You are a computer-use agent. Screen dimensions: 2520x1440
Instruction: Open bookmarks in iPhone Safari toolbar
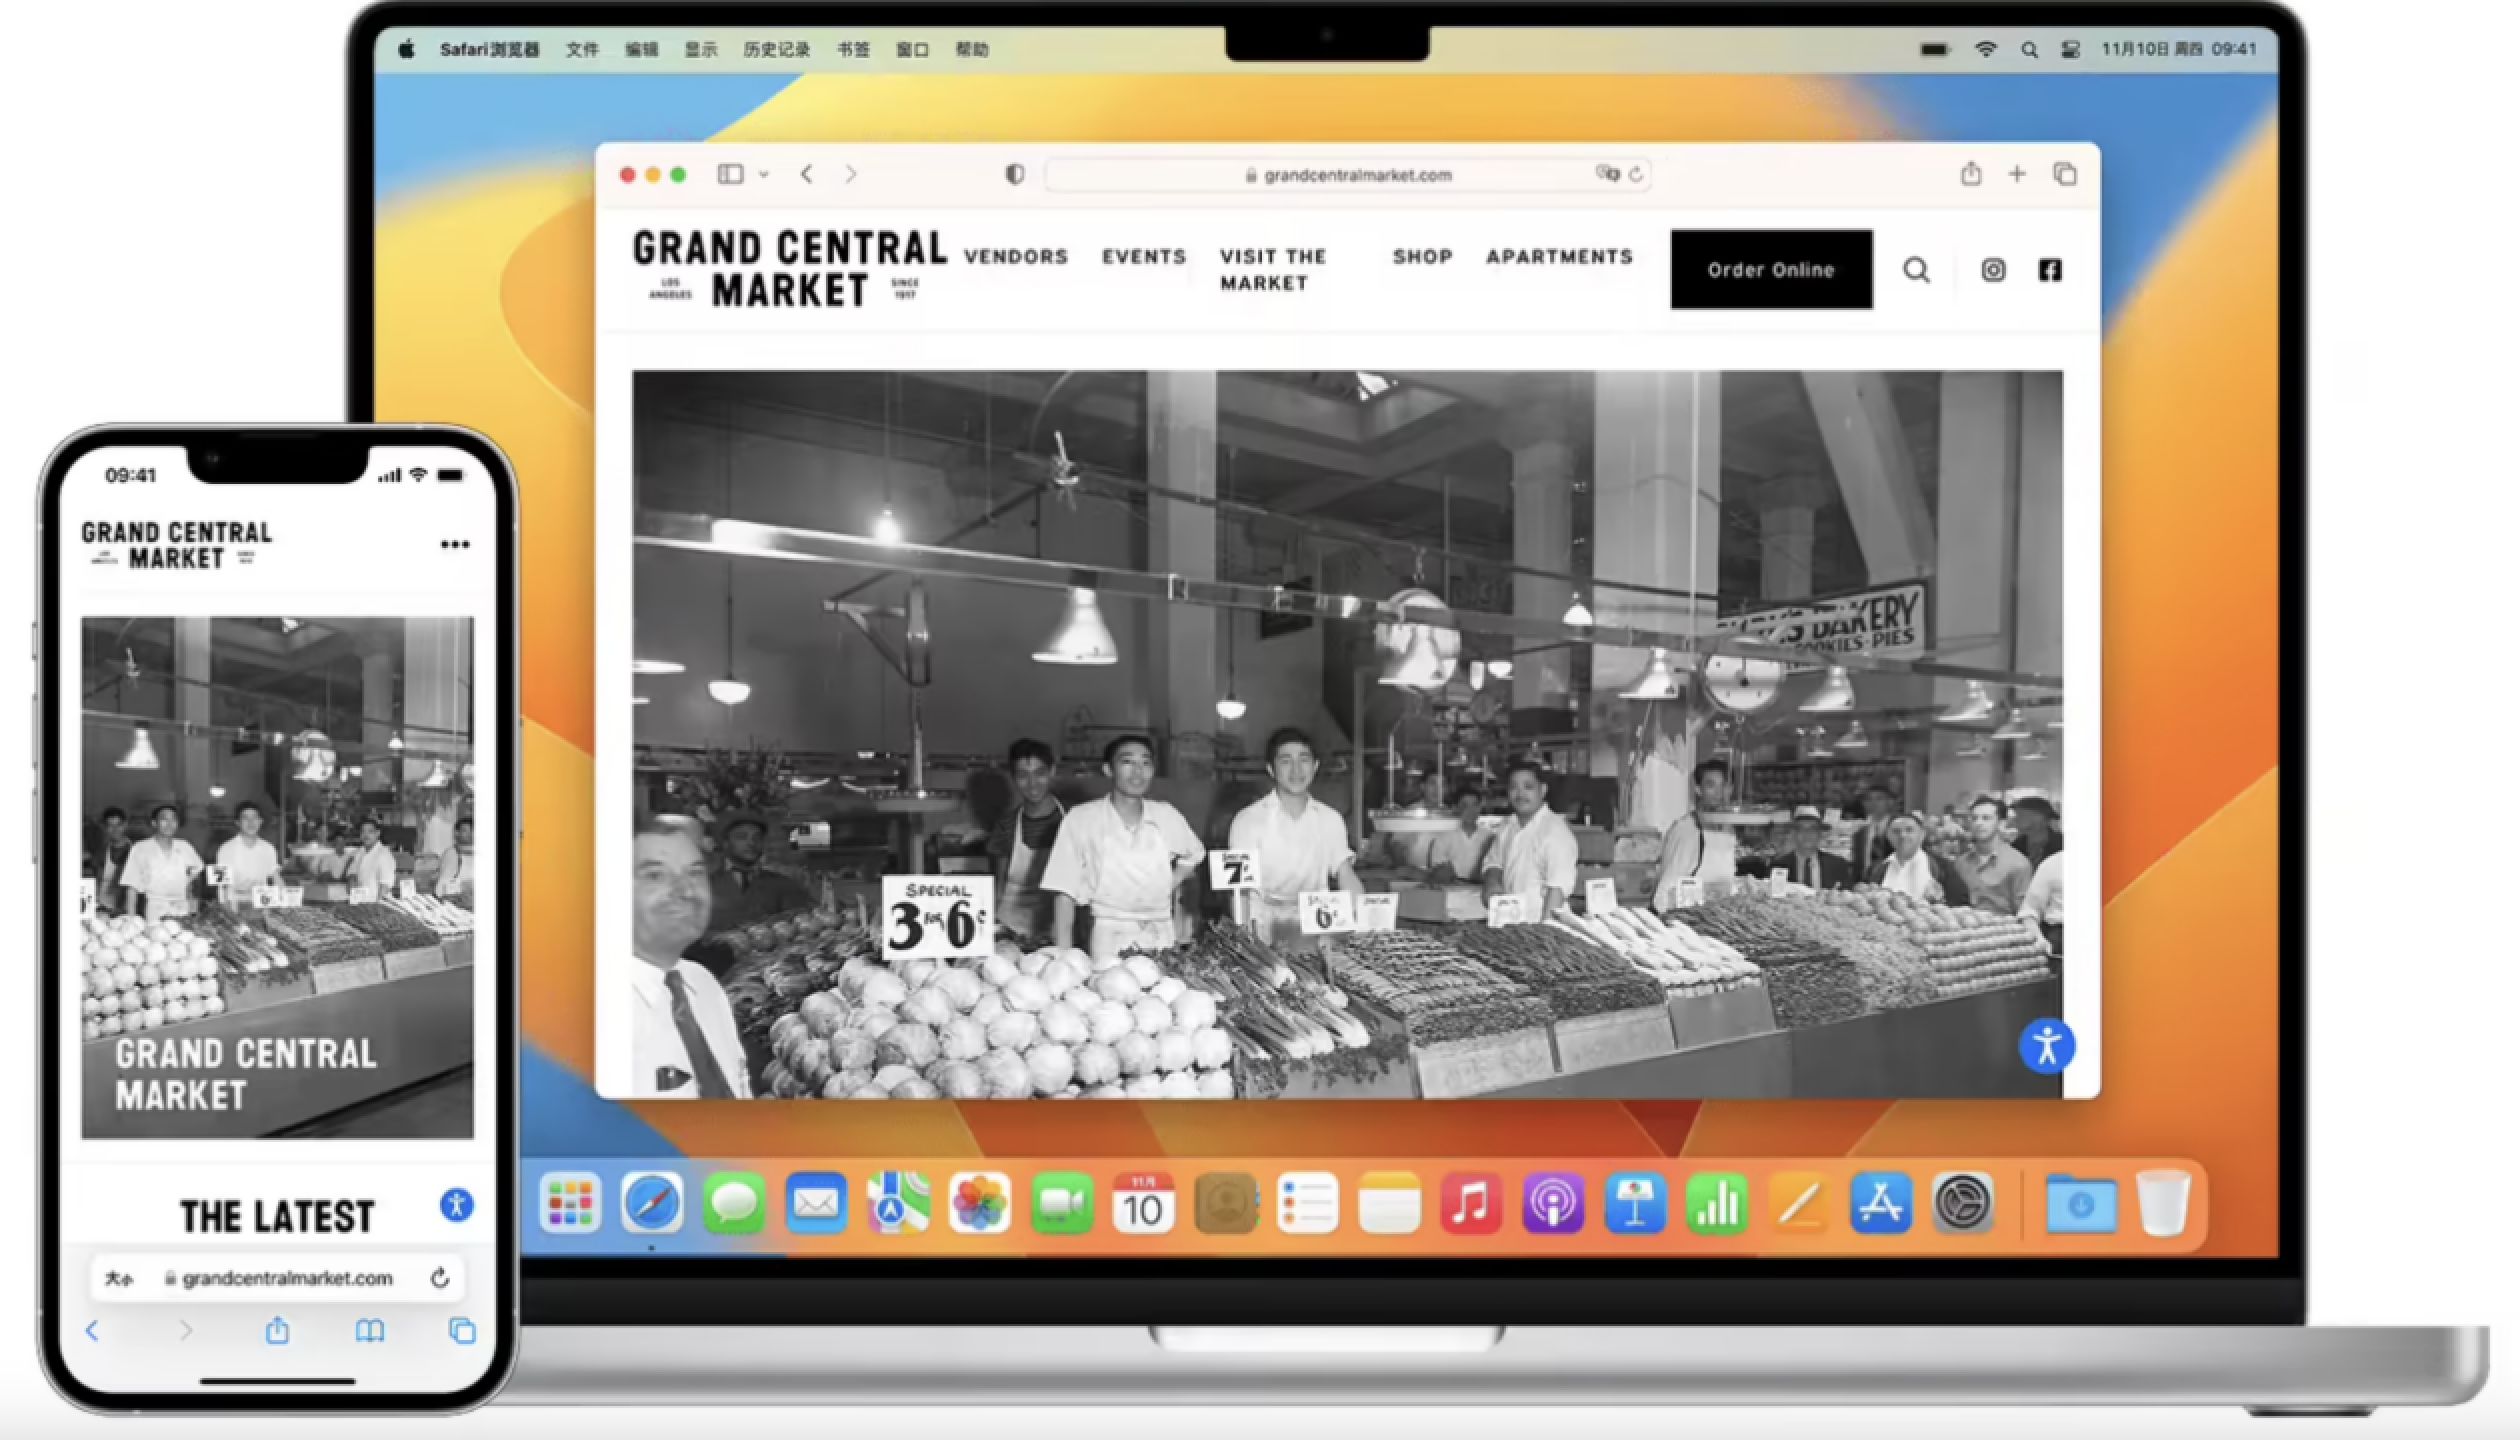[x=369, y=1331]
